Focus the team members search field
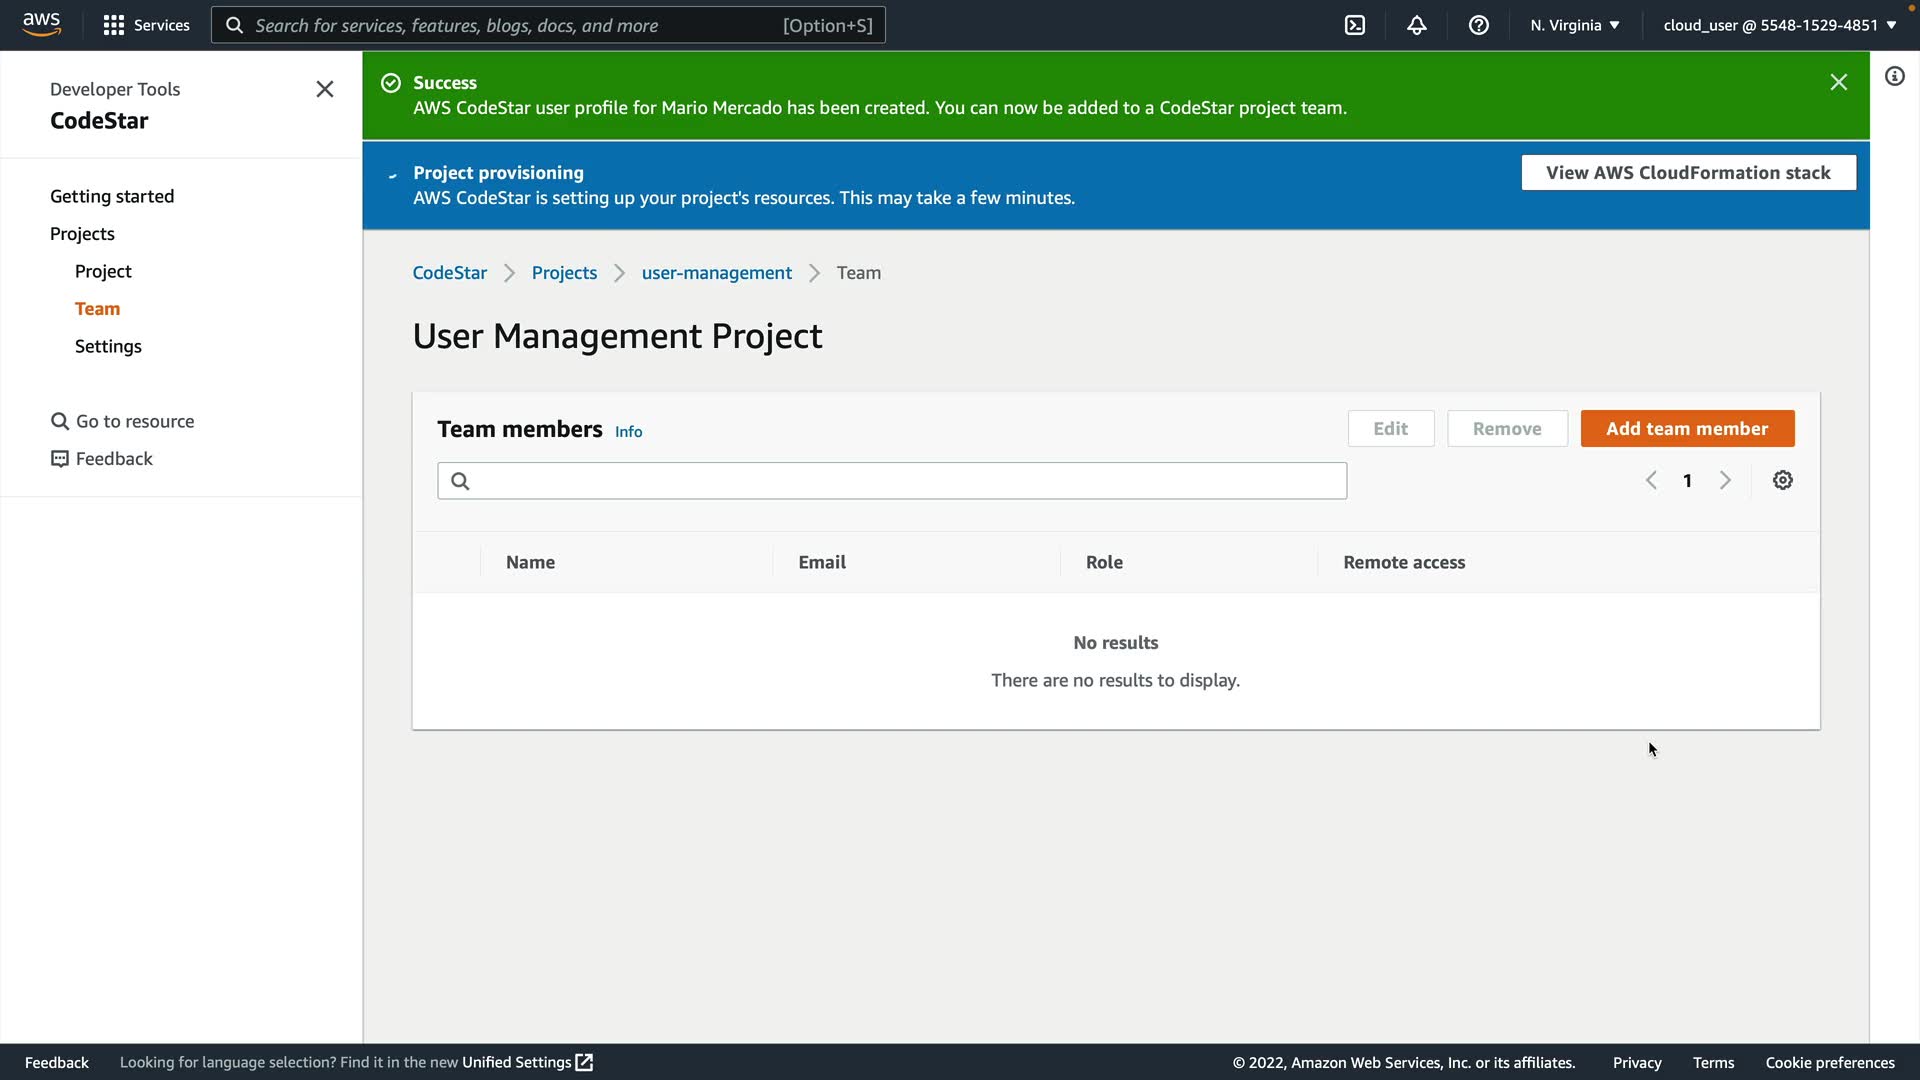Image resolution: width=1920 pixels, height=1080 pixels. coord(892,481)
